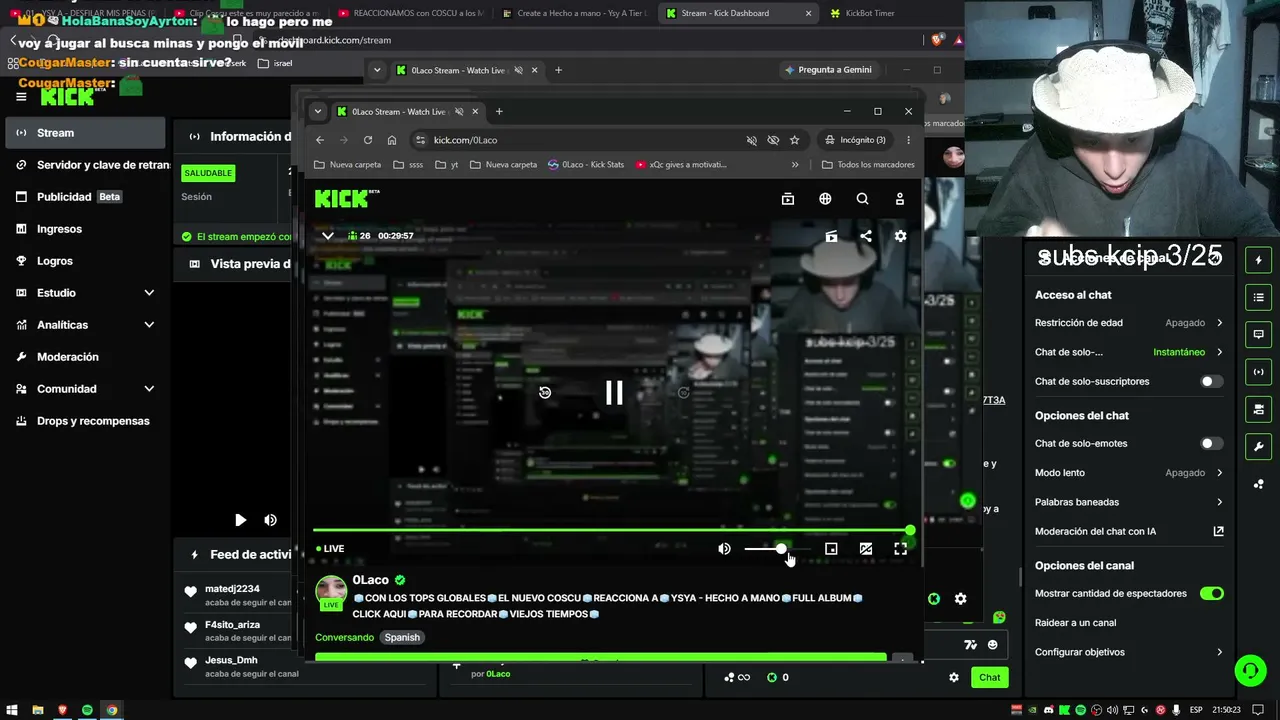The image size is (1280, 720).
Task: Toggle Chat de solo-emotes switch
Action: (1211, 443)
